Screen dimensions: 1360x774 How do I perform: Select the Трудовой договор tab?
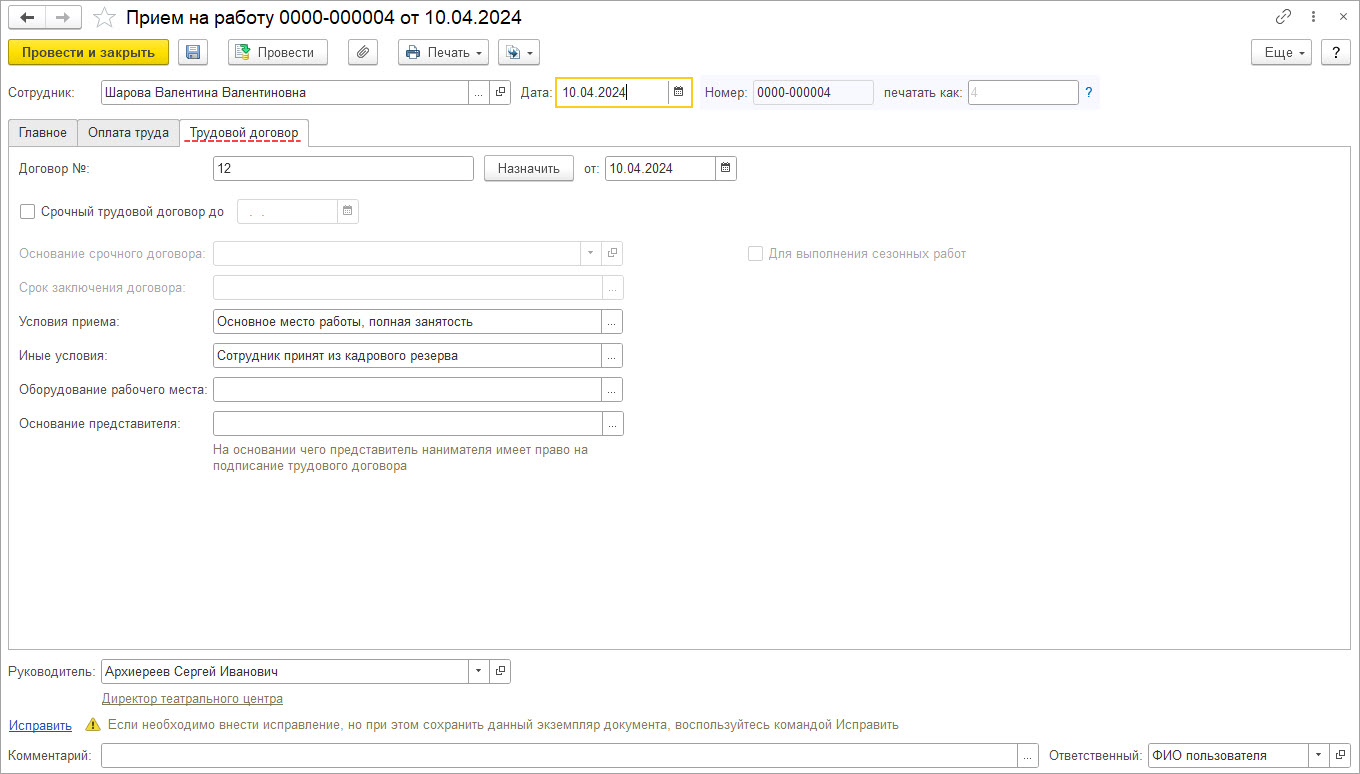[x=244, y=133]
